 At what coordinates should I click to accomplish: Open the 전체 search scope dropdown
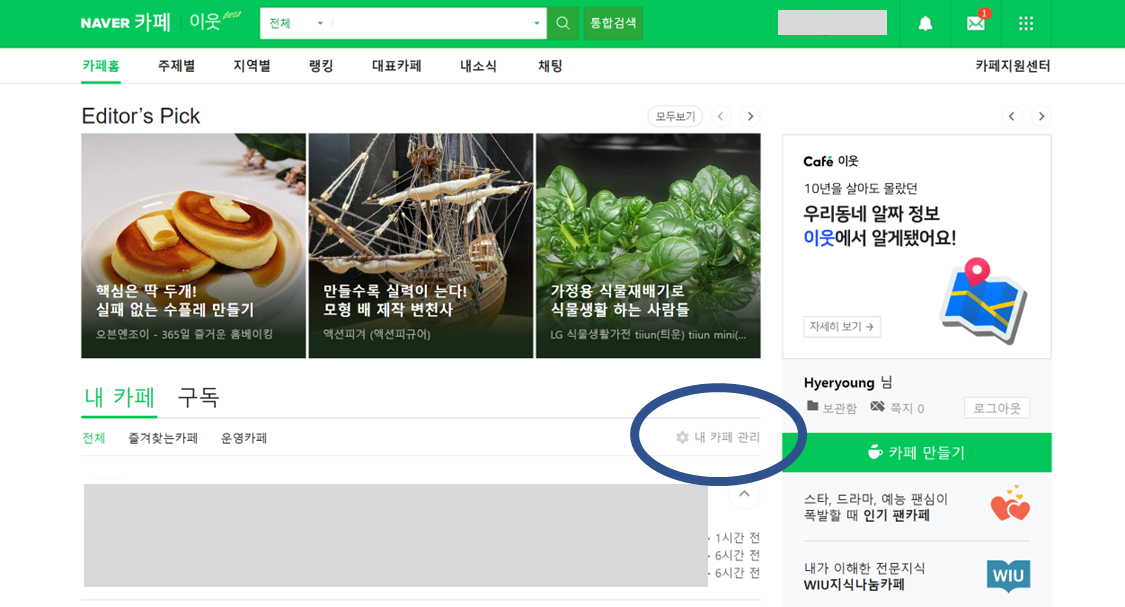[296, 24]
